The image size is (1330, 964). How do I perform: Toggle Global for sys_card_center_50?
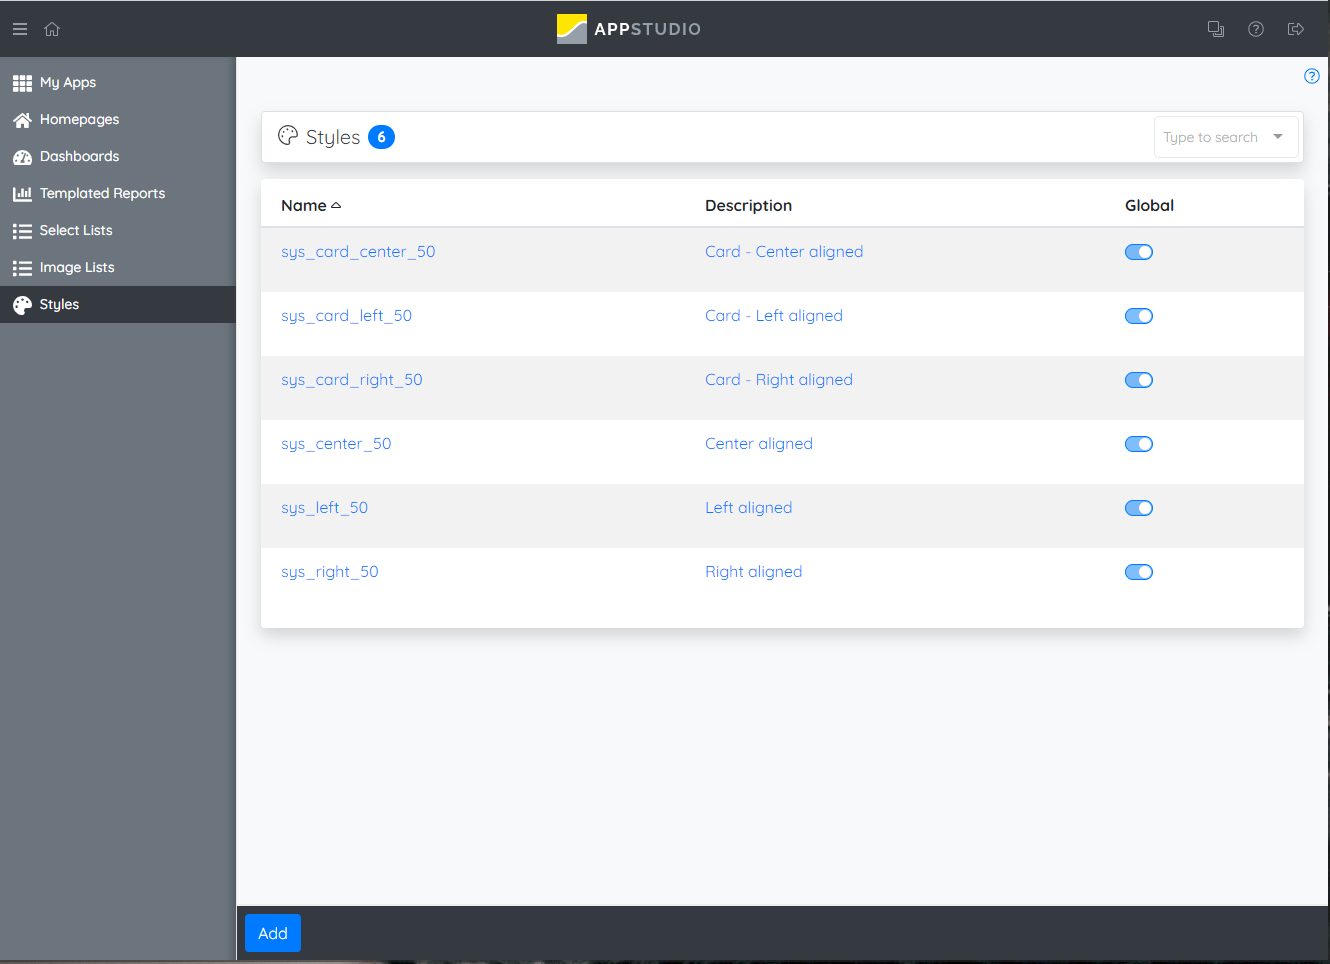[1139, 252]
